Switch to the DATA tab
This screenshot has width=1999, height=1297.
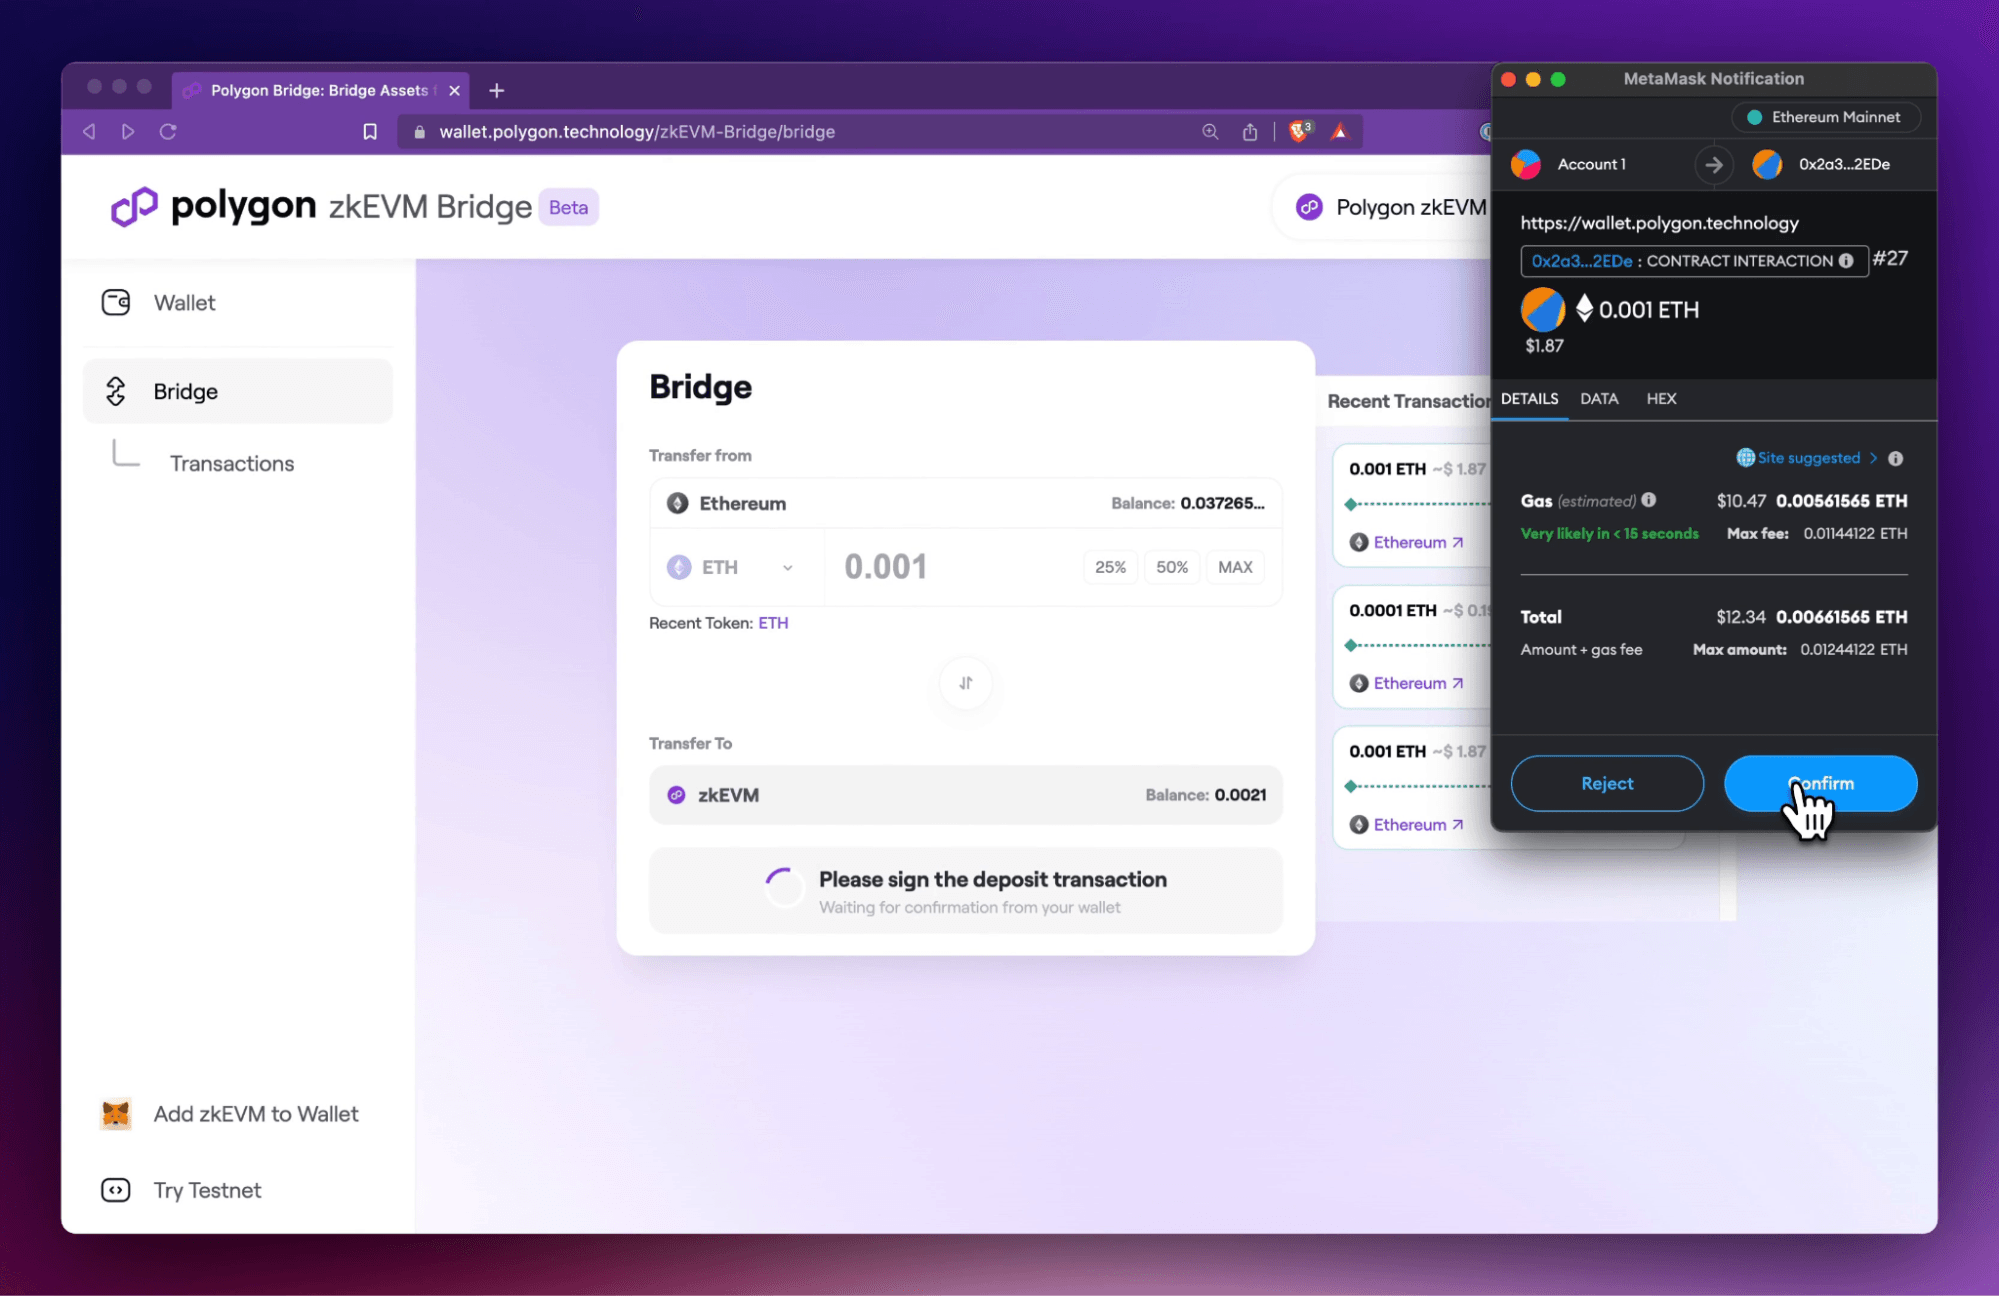coord(1598,398)
